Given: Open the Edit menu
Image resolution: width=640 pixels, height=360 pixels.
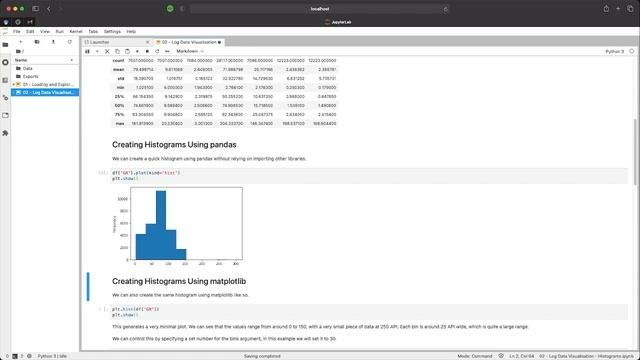Looking at the screenshot, I should 30,31.
